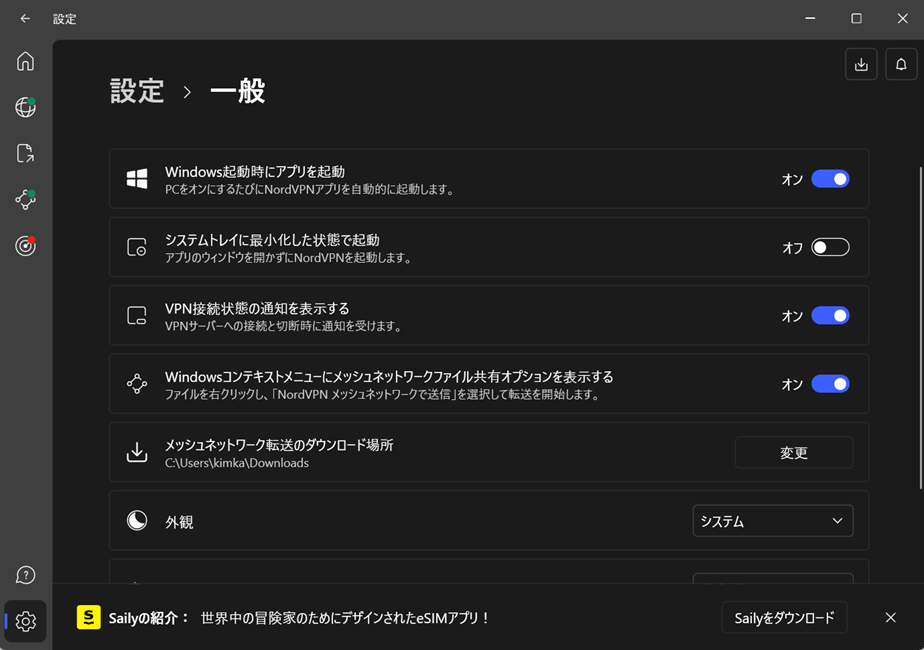The image size is (924, 650).
Task: Open the file sharing sidebar icon
Action: point(25,153)
